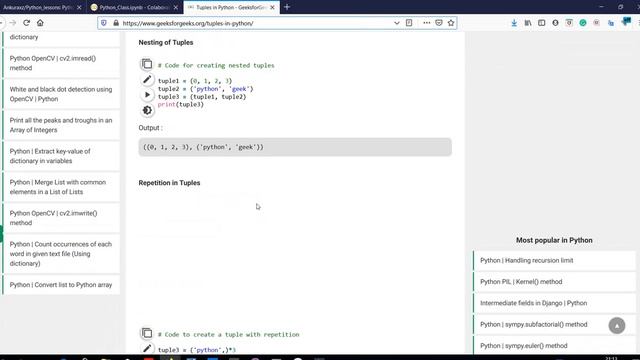Click the blue extension icon in toolbar
This screenshot has width=640, height=360.
coord(611,23)
